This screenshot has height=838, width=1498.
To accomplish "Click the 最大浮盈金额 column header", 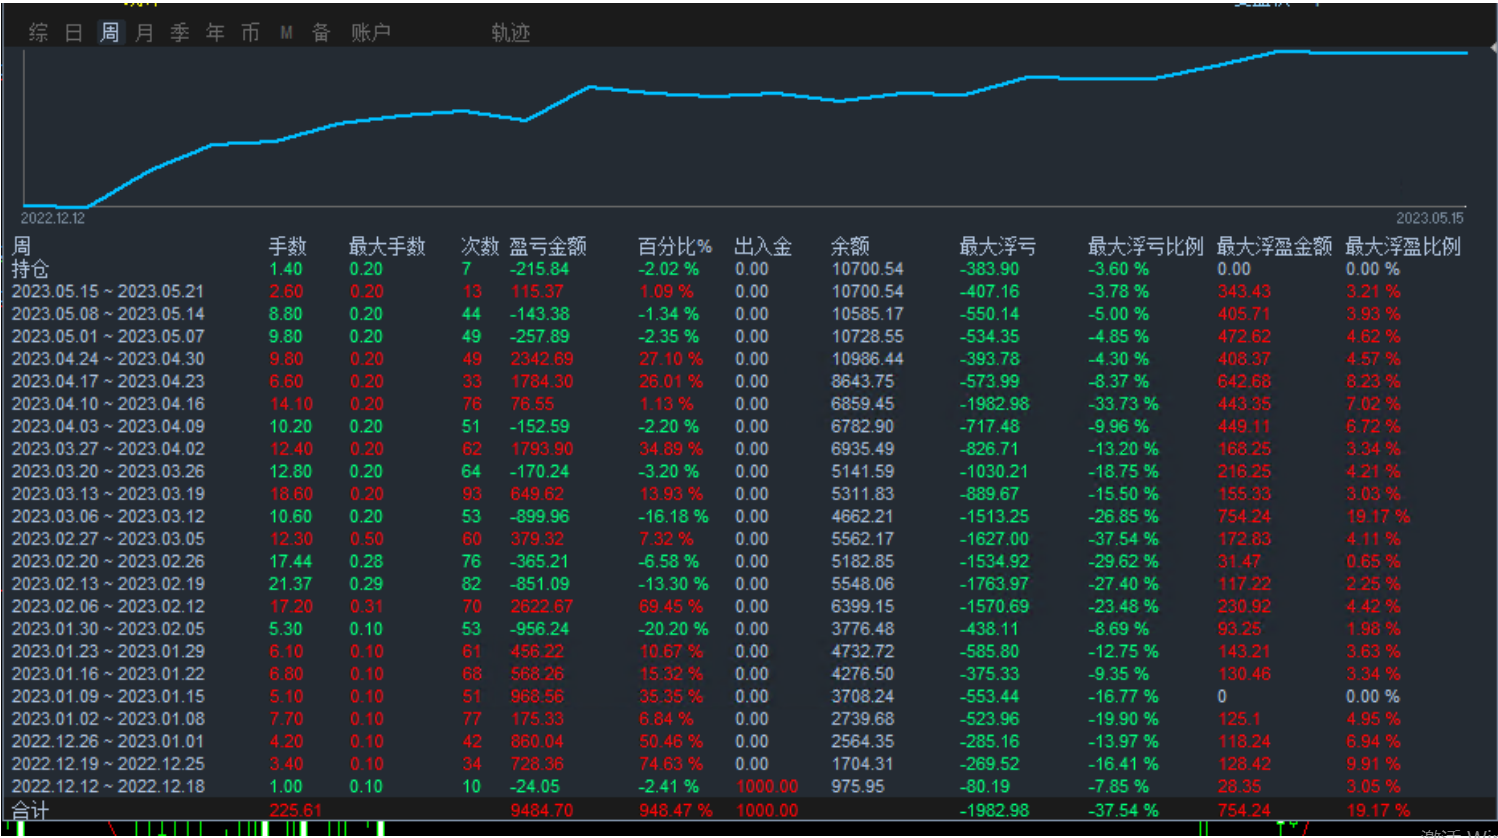I will [1274, 246].
